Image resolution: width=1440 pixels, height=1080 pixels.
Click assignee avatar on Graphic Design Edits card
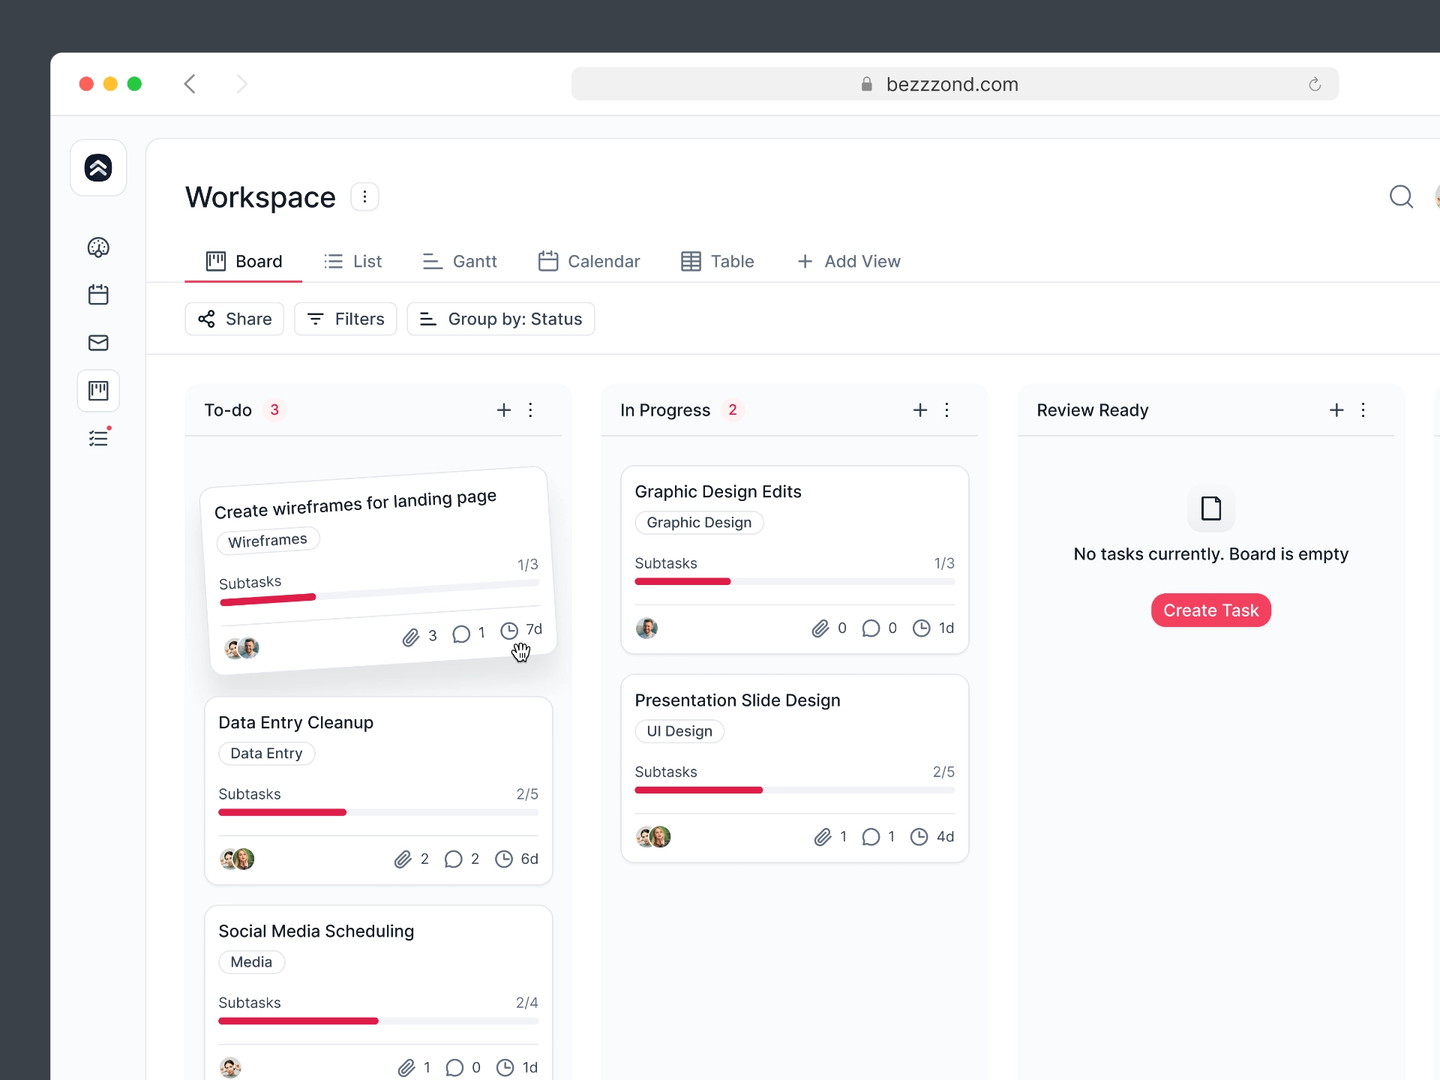(647, 628)
